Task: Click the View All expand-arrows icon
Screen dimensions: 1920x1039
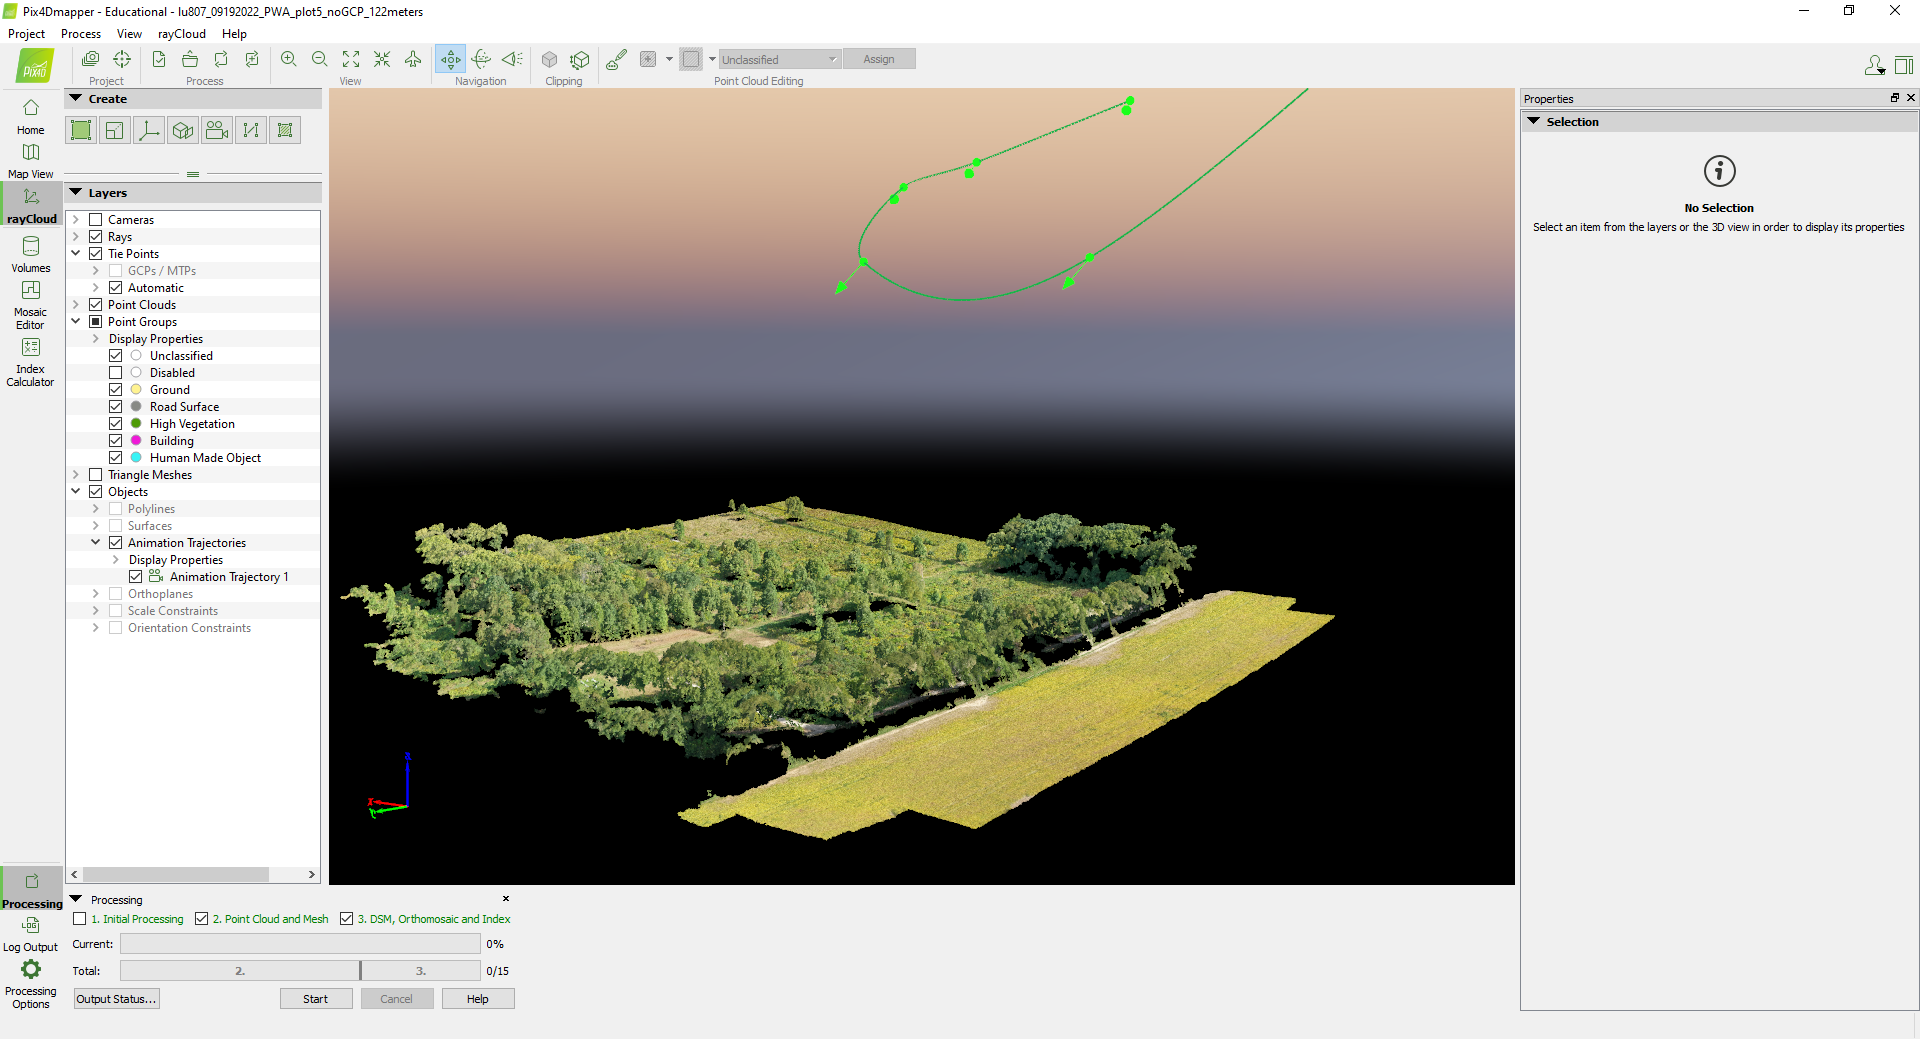Action: point(351,59)
